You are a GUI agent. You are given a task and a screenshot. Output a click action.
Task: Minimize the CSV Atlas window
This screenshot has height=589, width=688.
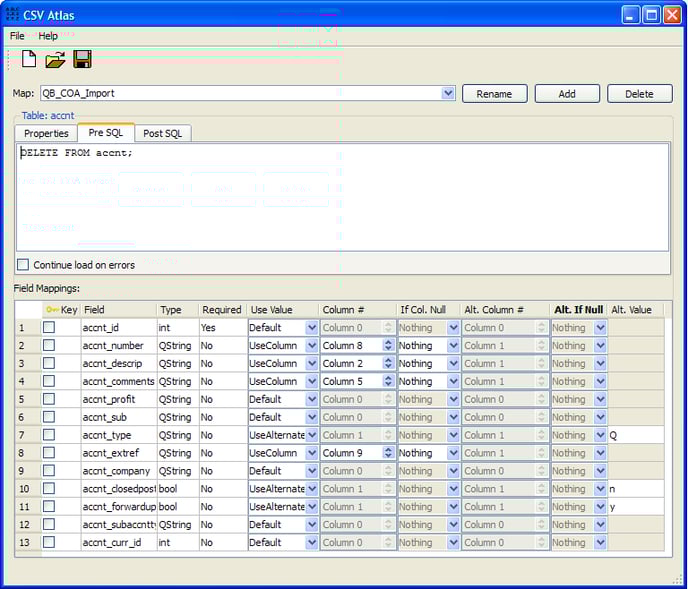click(x=631, y=15)
